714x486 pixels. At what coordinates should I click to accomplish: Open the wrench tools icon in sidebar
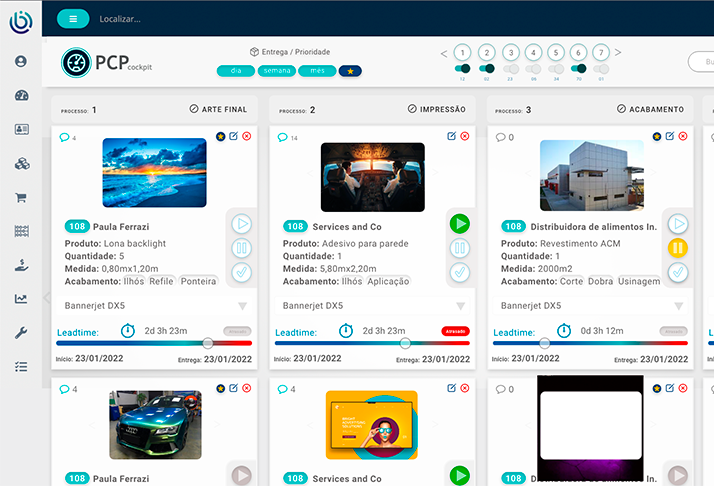click(x=21, y=333)
